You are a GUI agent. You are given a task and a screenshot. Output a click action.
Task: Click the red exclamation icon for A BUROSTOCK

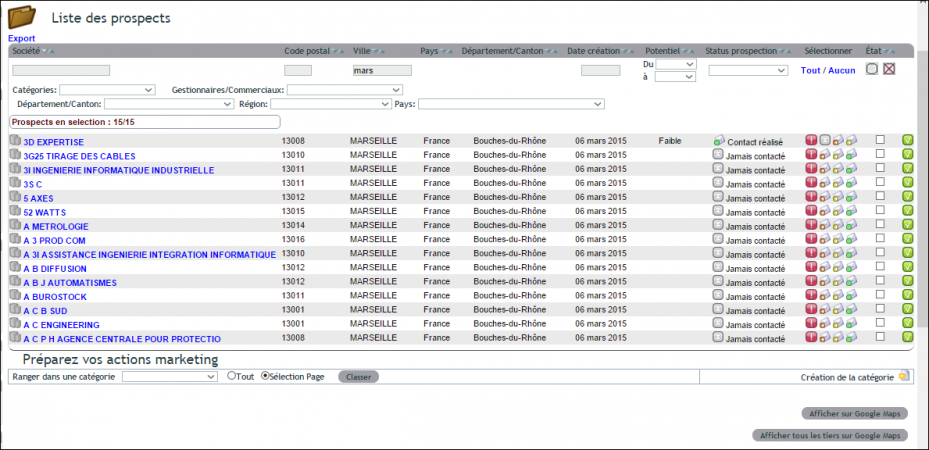tap(811, 295)
